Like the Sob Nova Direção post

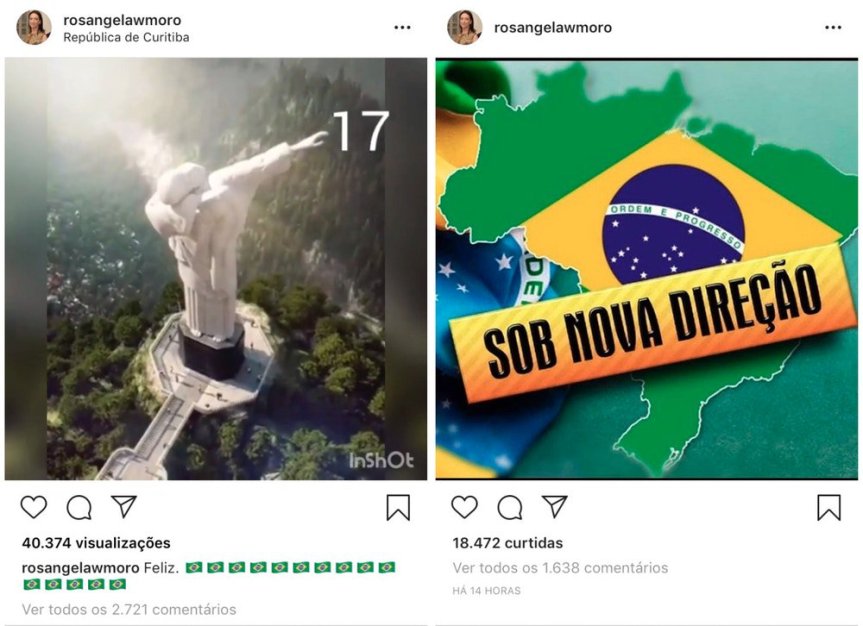point(465,507)
